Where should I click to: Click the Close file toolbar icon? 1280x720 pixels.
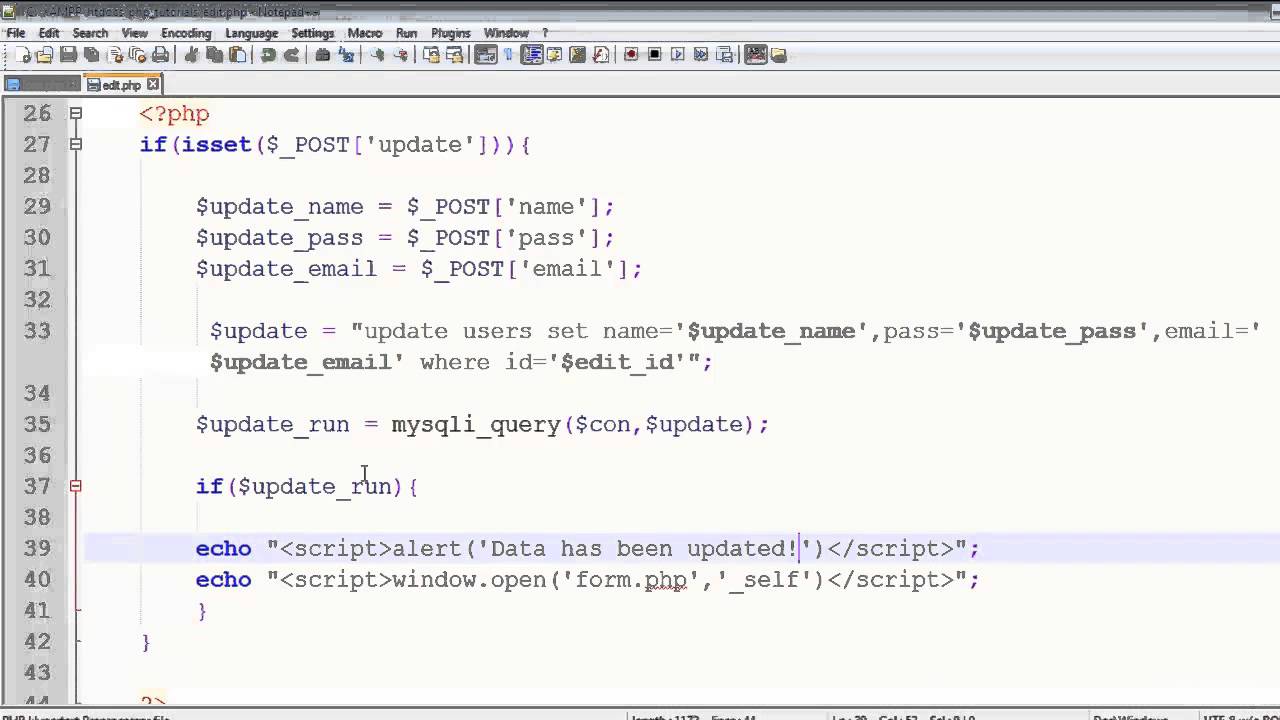(x=115, y=55)
